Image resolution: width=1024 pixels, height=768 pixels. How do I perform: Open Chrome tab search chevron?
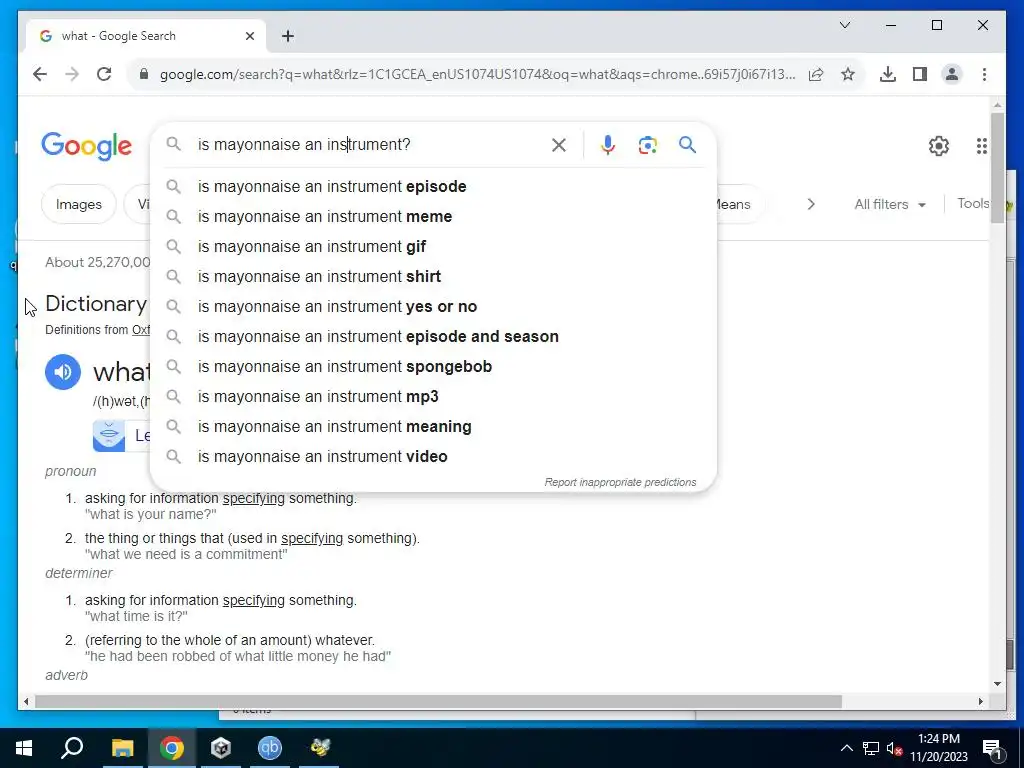tap(844, 25)
